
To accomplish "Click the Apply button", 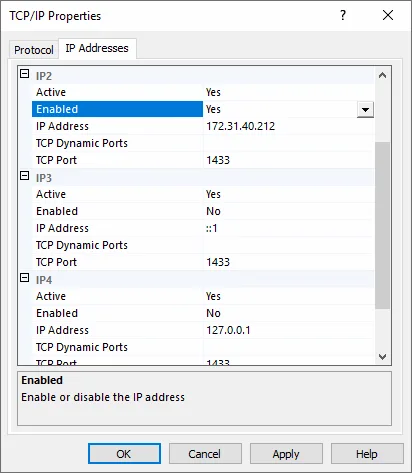I will point(286,454).
